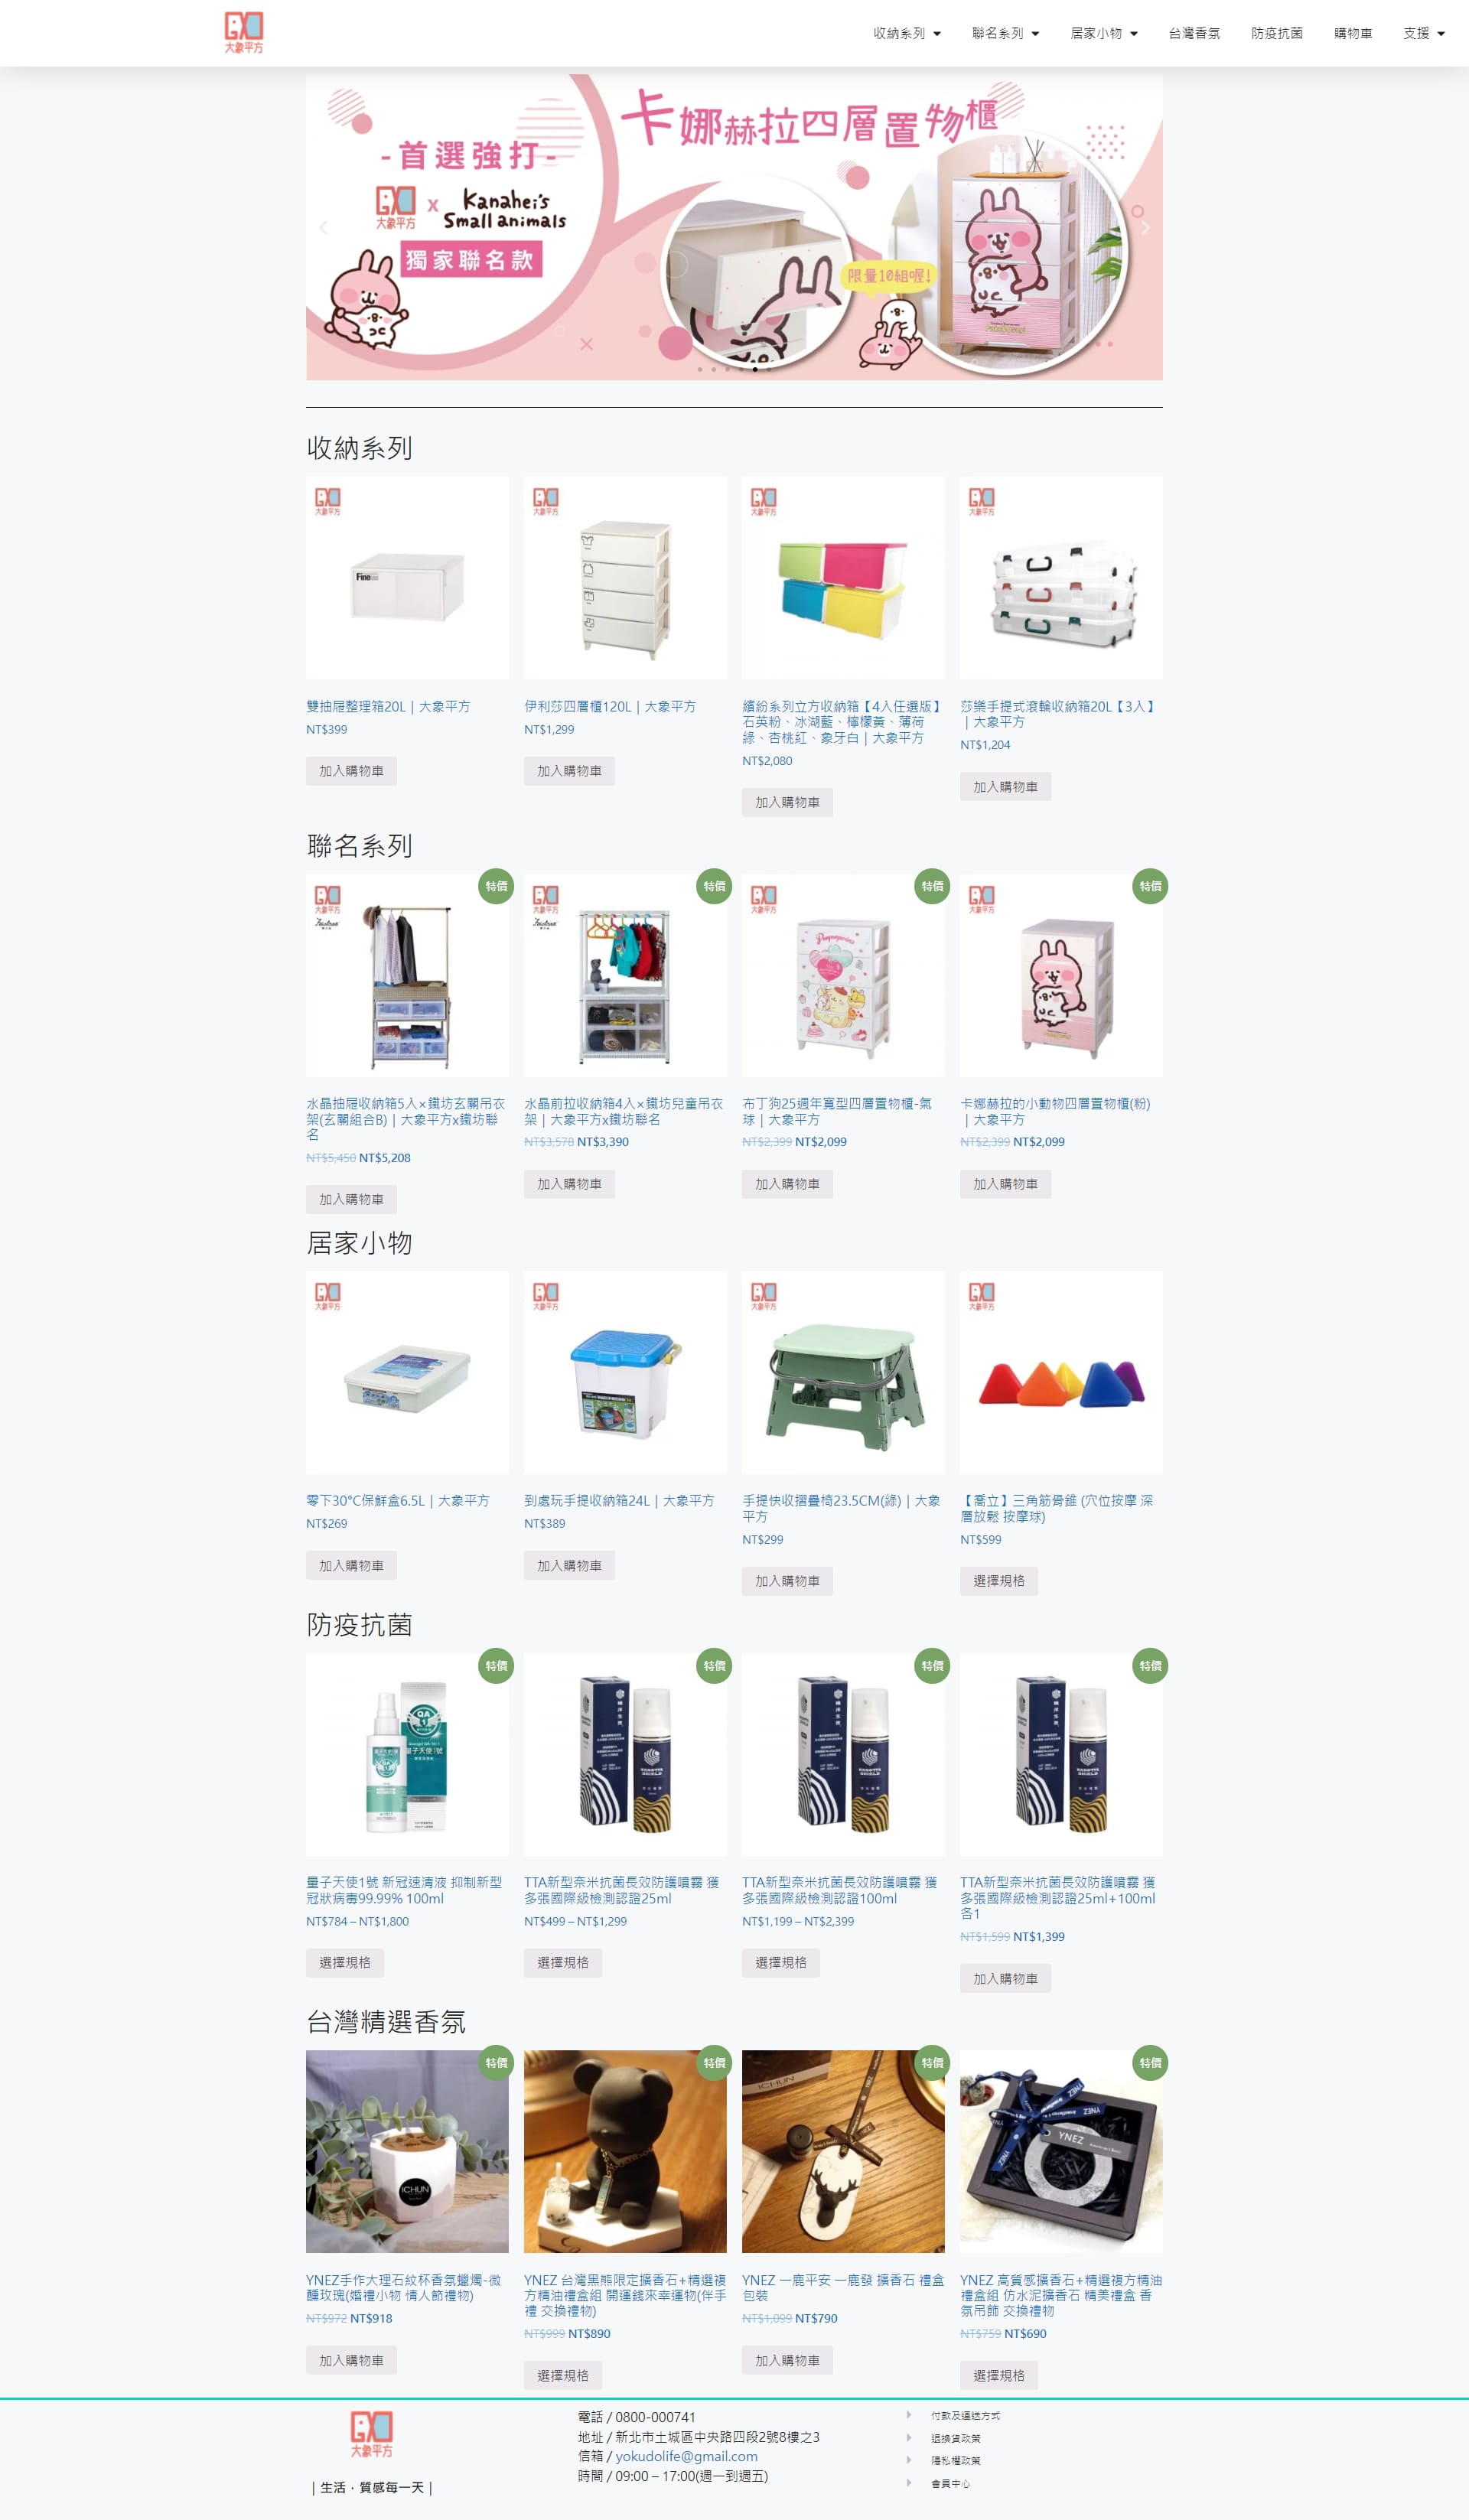Click the arrow beside 付款及運送方式

909,2415
